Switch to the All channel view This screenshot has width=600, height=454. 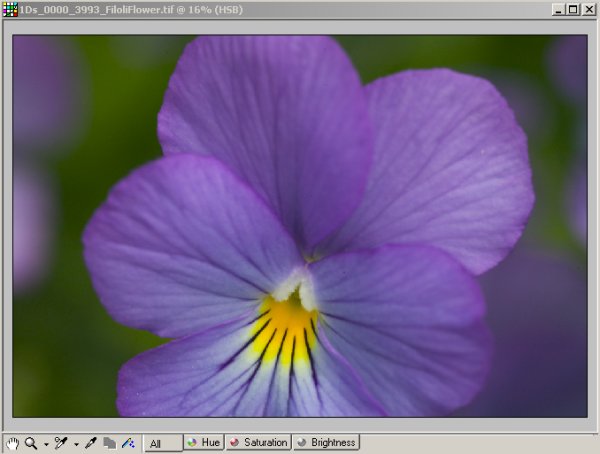(x=163, y=443)
